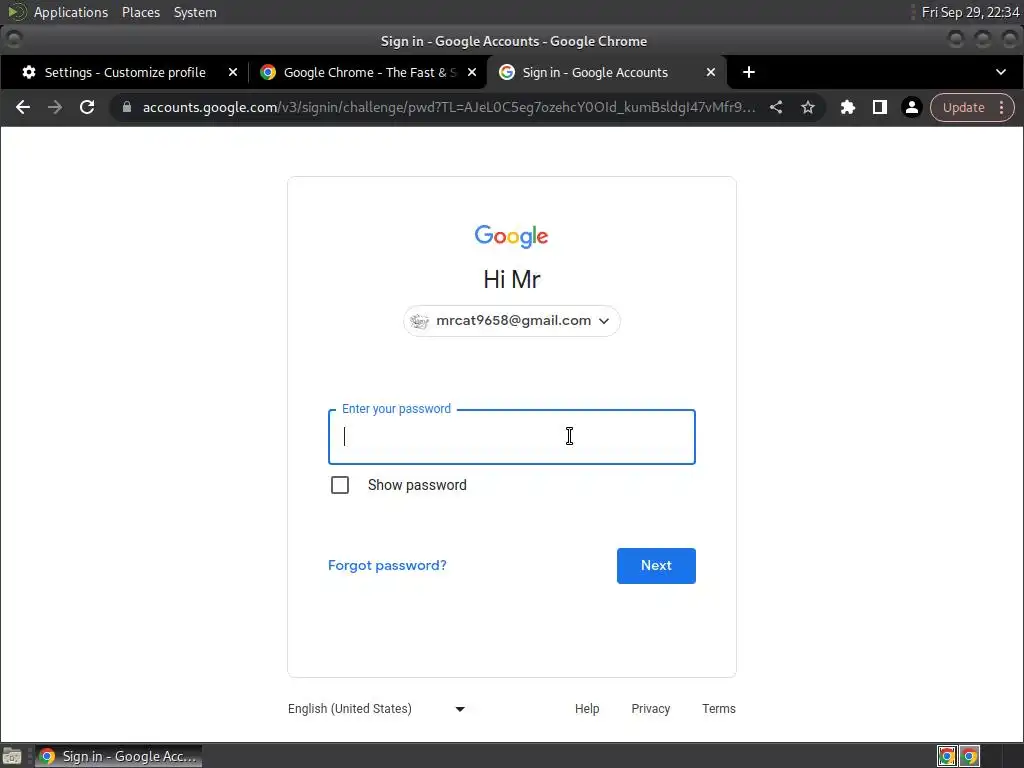
Task: Open the Places menu
Action: point(140,12)
